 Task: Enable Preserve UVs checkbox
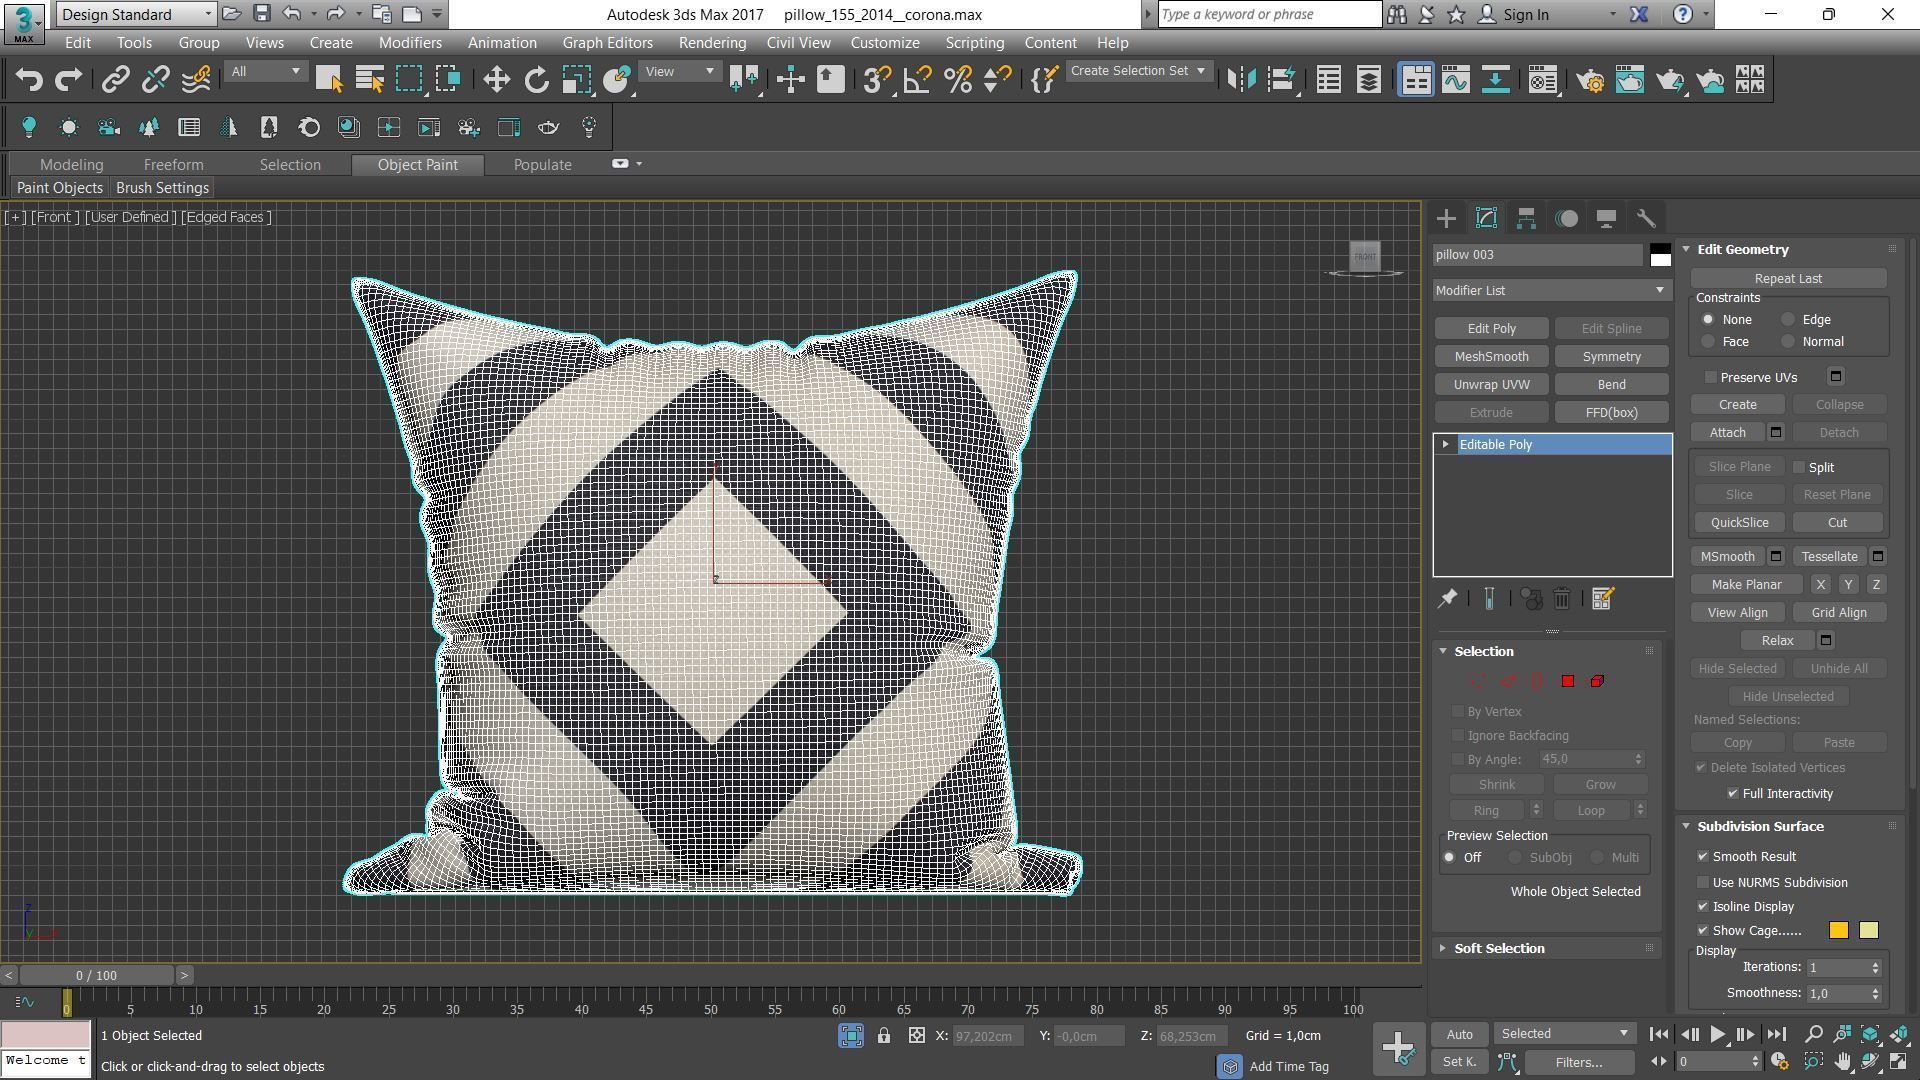(1711, 378)
